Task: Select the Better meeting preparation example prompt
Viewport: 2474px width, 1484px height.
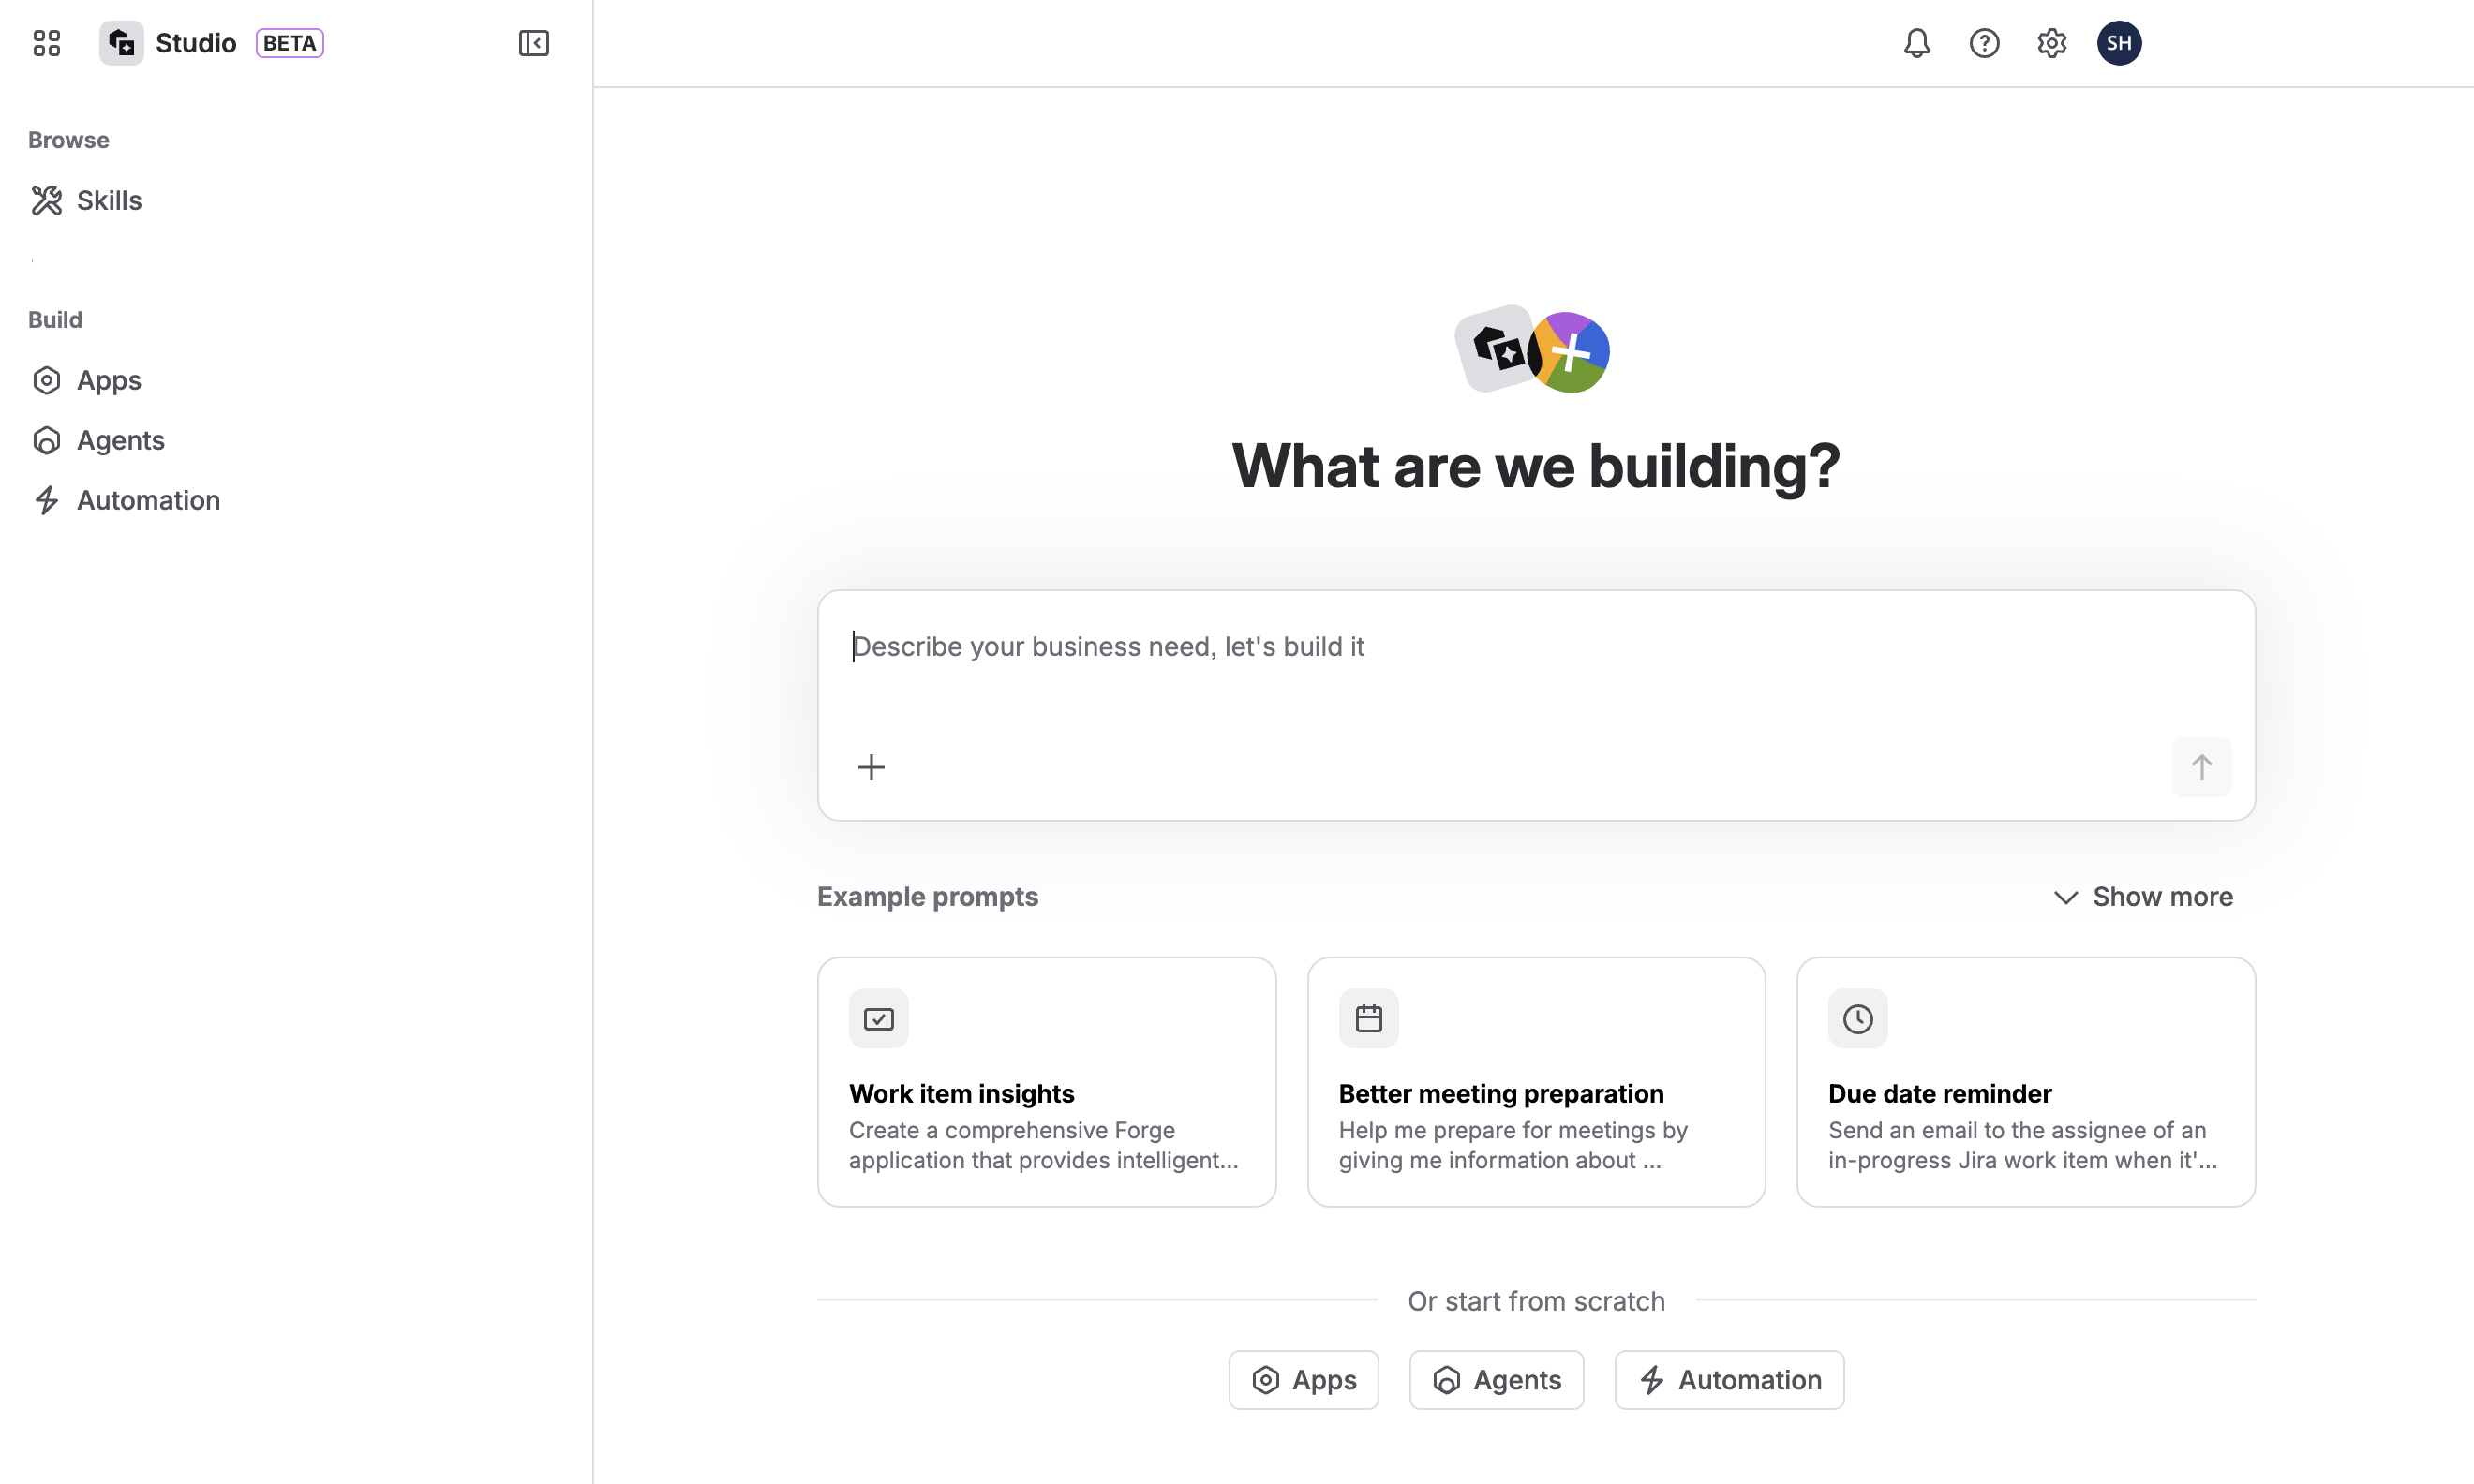Action: pyautogui.click(x=1536, y=1082)
